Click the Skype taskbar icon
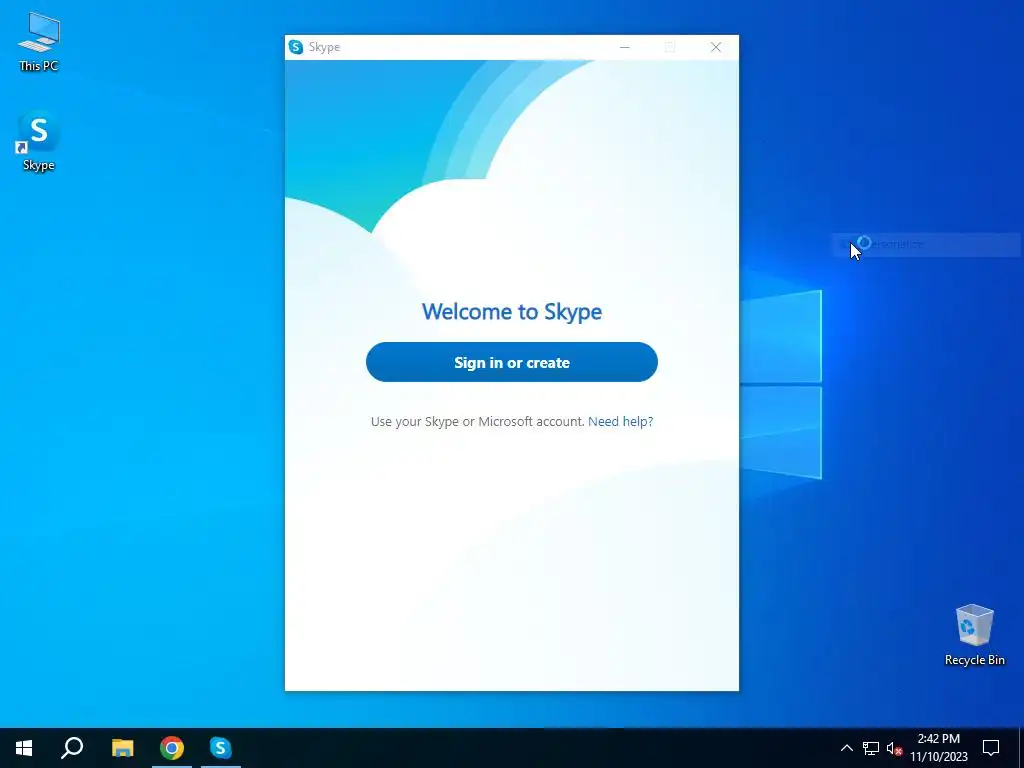The width and height of the screenshot is (1024, 768). (221, 748)
